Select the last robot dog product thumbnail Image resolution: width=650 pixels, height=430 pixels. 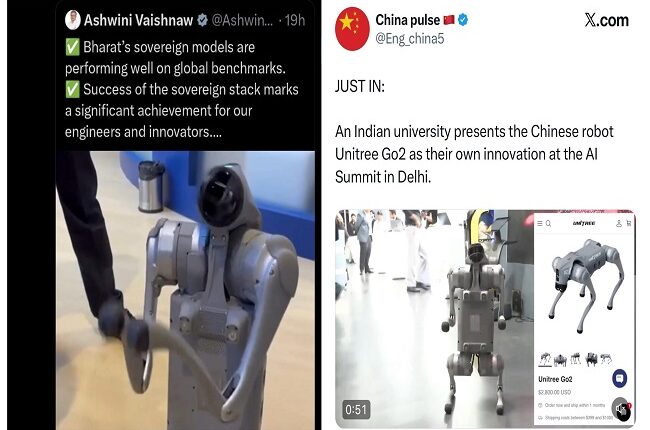coord(606,359)
